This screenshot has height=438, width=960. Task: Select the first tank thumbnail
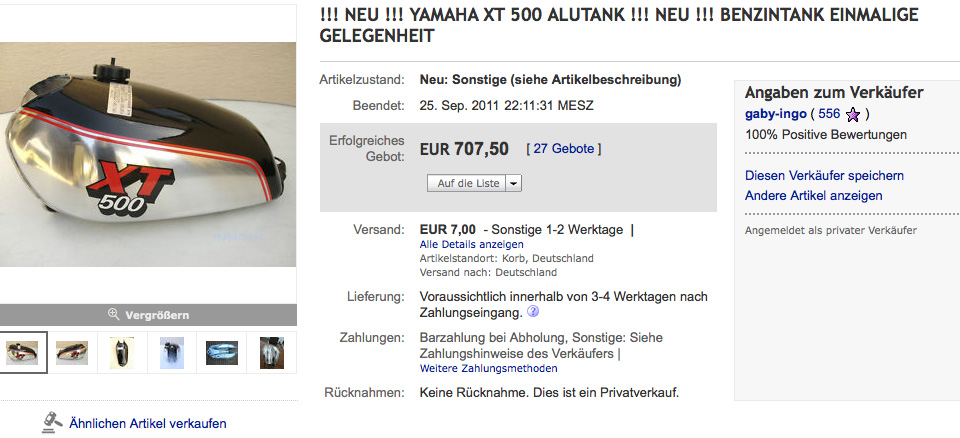pos(22,352)
